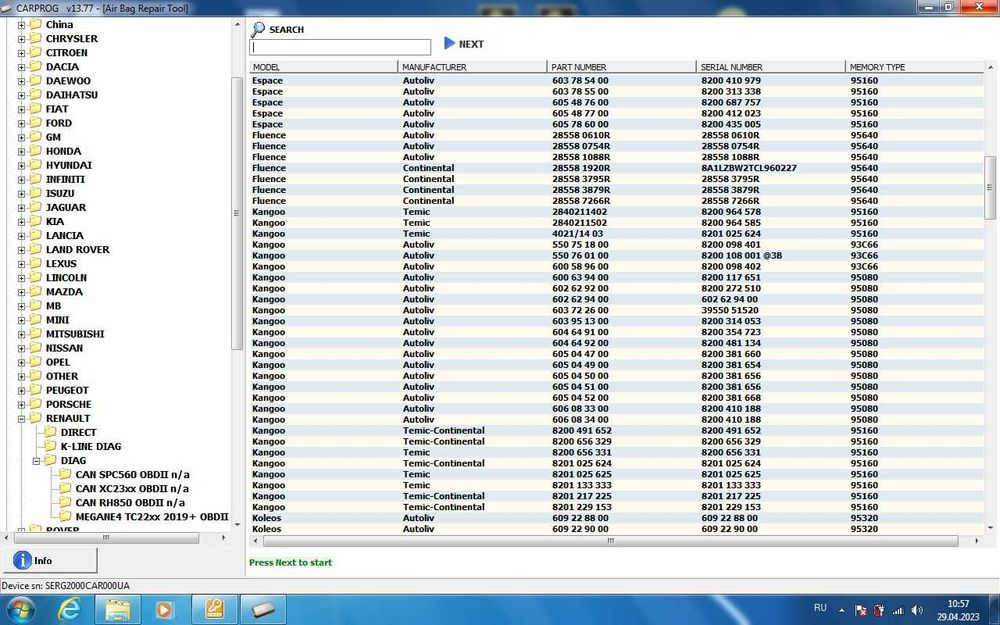Click the DIRECT folder icon under RENAULT
The width and height of the screenshot is (1000, 625).
click(x=50, y=432)
